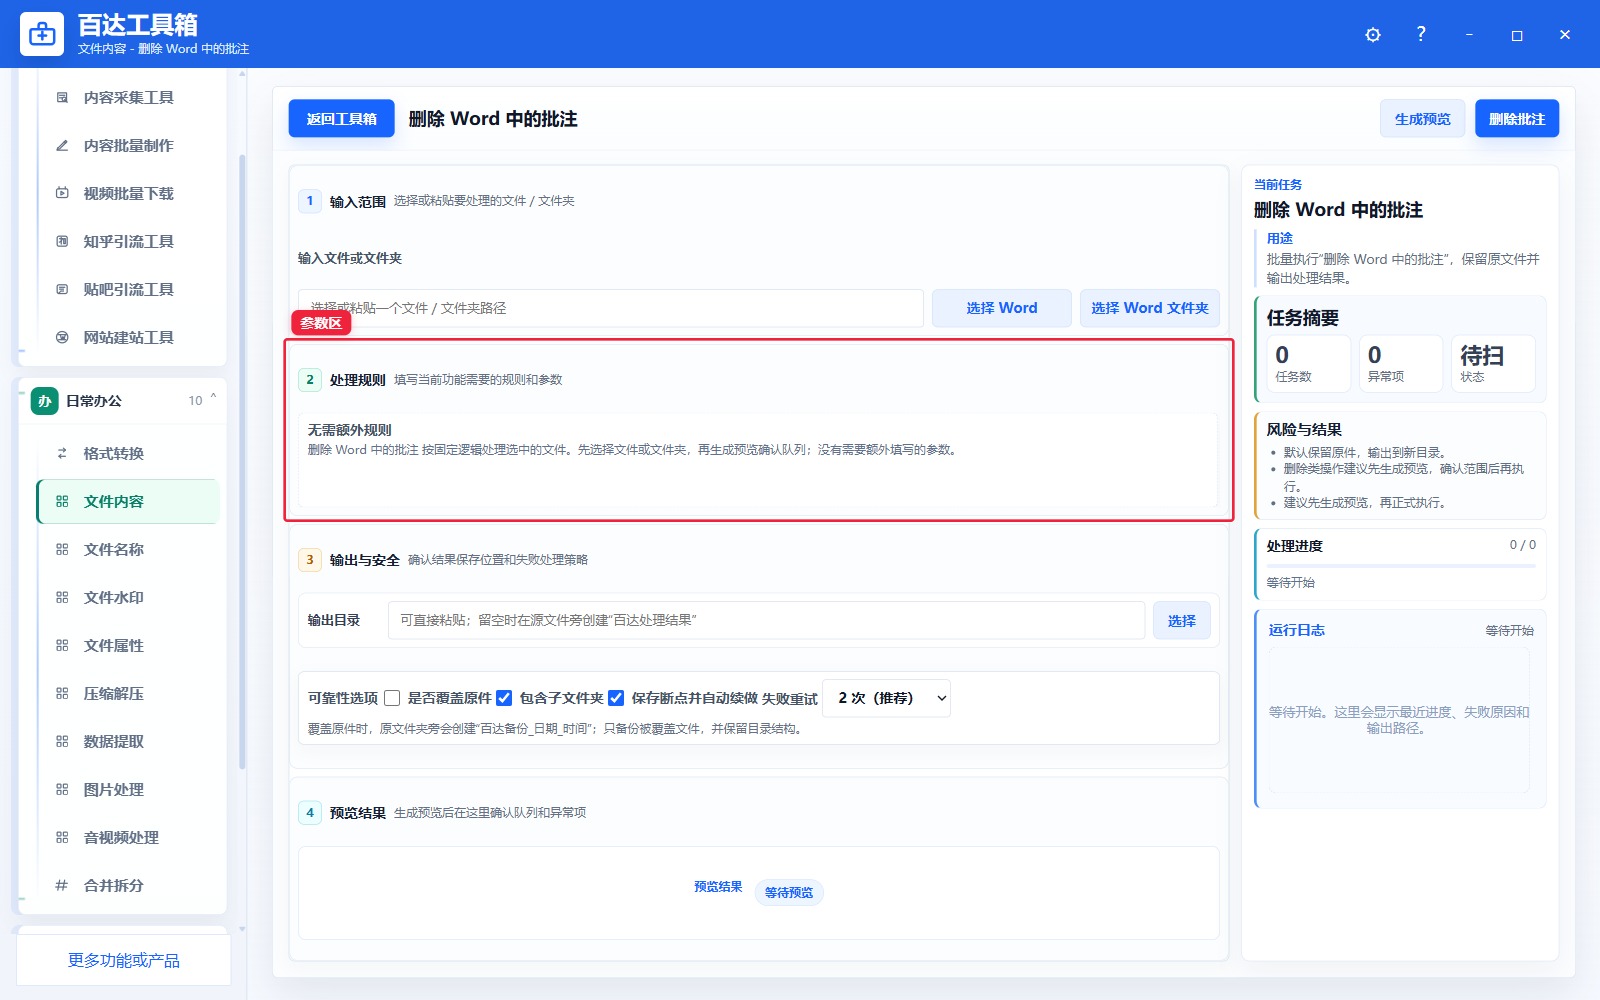Select 文件名称 in the sidebar

(129, 549)
